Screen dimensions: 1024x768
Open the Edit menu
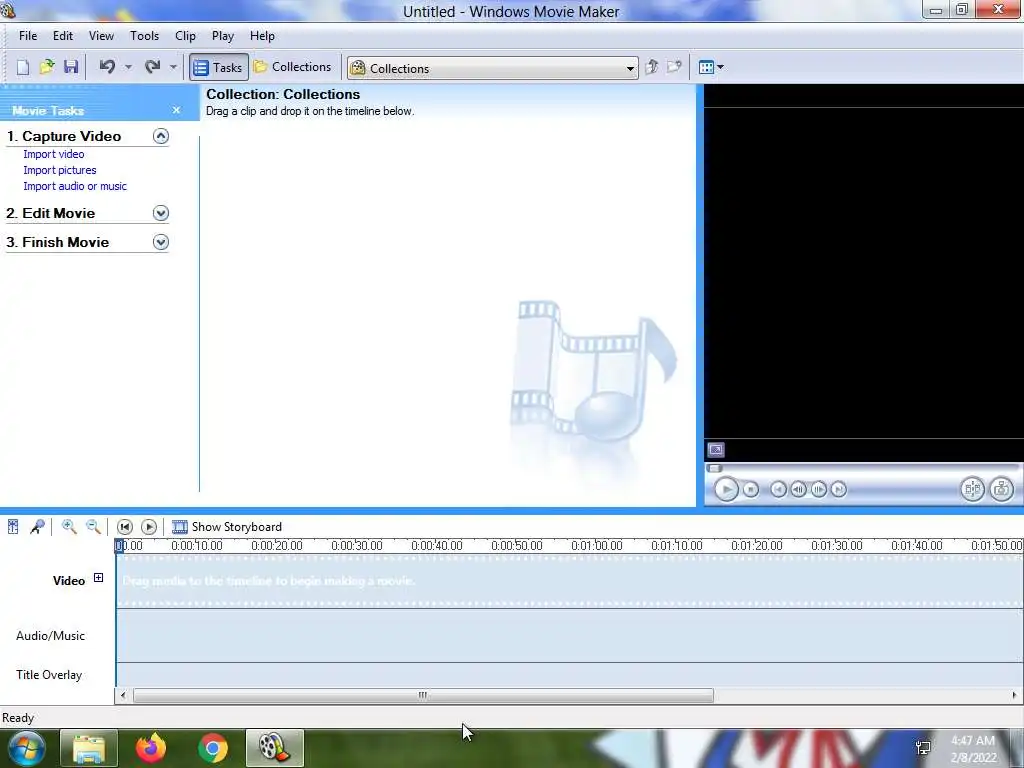(x=63, y=36)
